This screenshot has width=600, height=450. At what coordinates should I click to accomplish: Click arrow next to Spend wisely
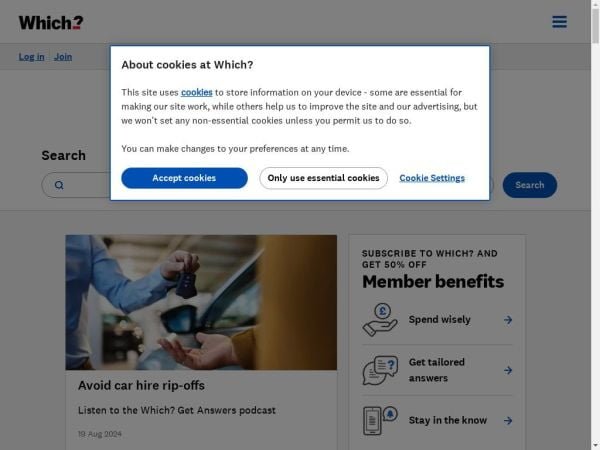point(508,320)
